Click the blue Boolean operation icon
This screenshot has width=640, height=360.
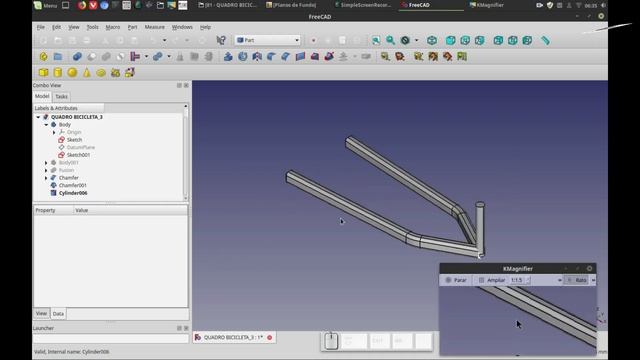(77, 56)
